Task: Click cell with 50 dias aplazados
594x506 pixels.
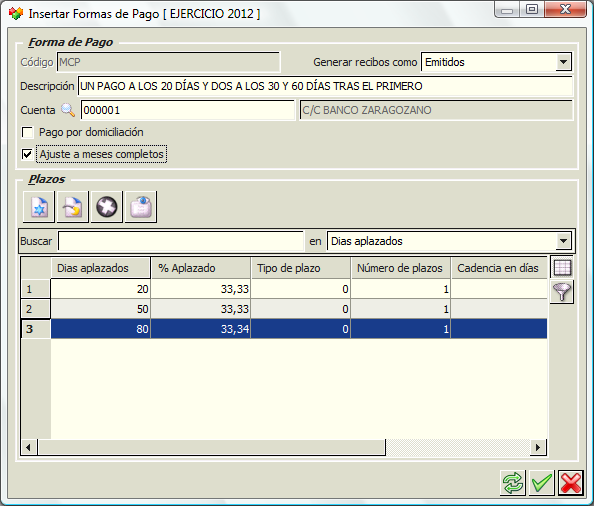Action: (x=100, y=309)
